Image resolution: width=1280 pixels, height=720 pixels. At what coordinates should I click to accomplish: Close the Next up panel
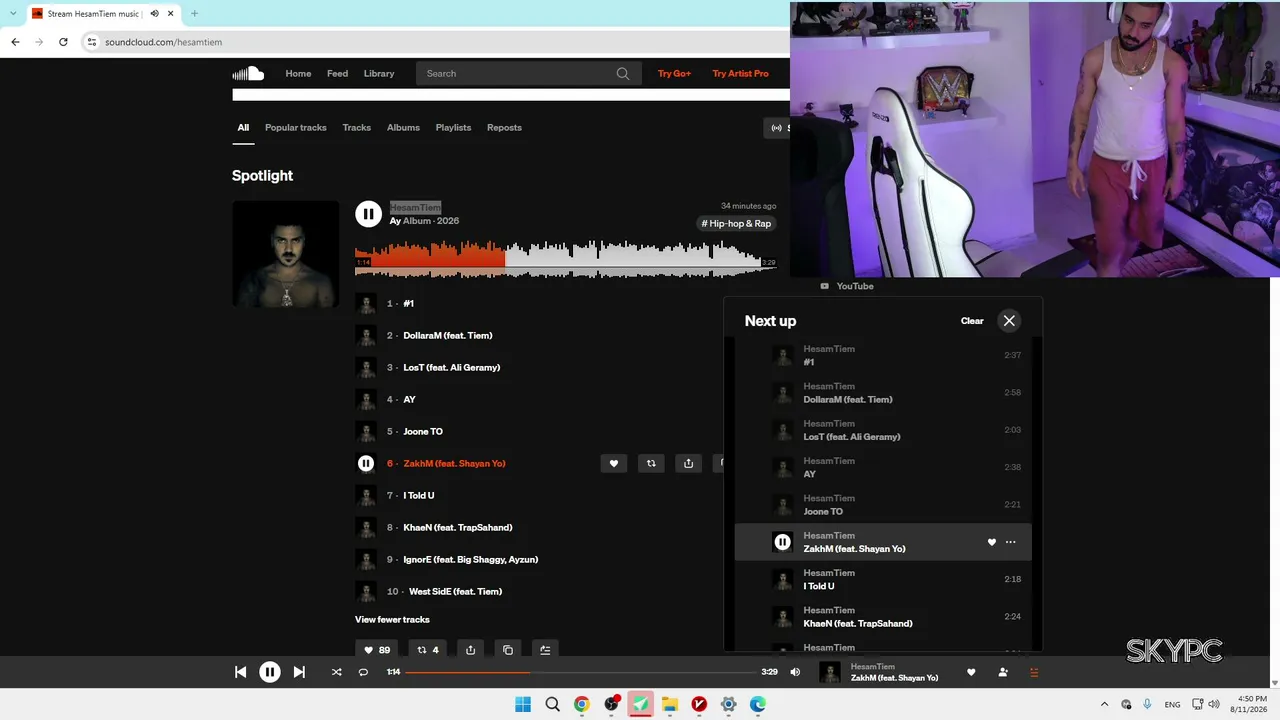(1009, 321)
